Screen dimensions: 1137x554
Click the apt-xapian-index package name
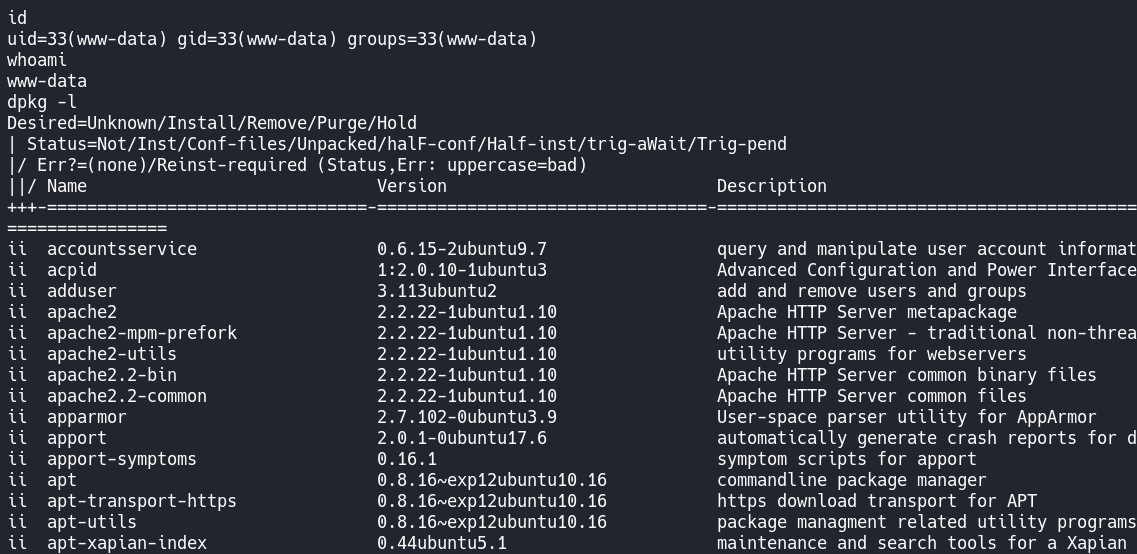tap(127, 543)
